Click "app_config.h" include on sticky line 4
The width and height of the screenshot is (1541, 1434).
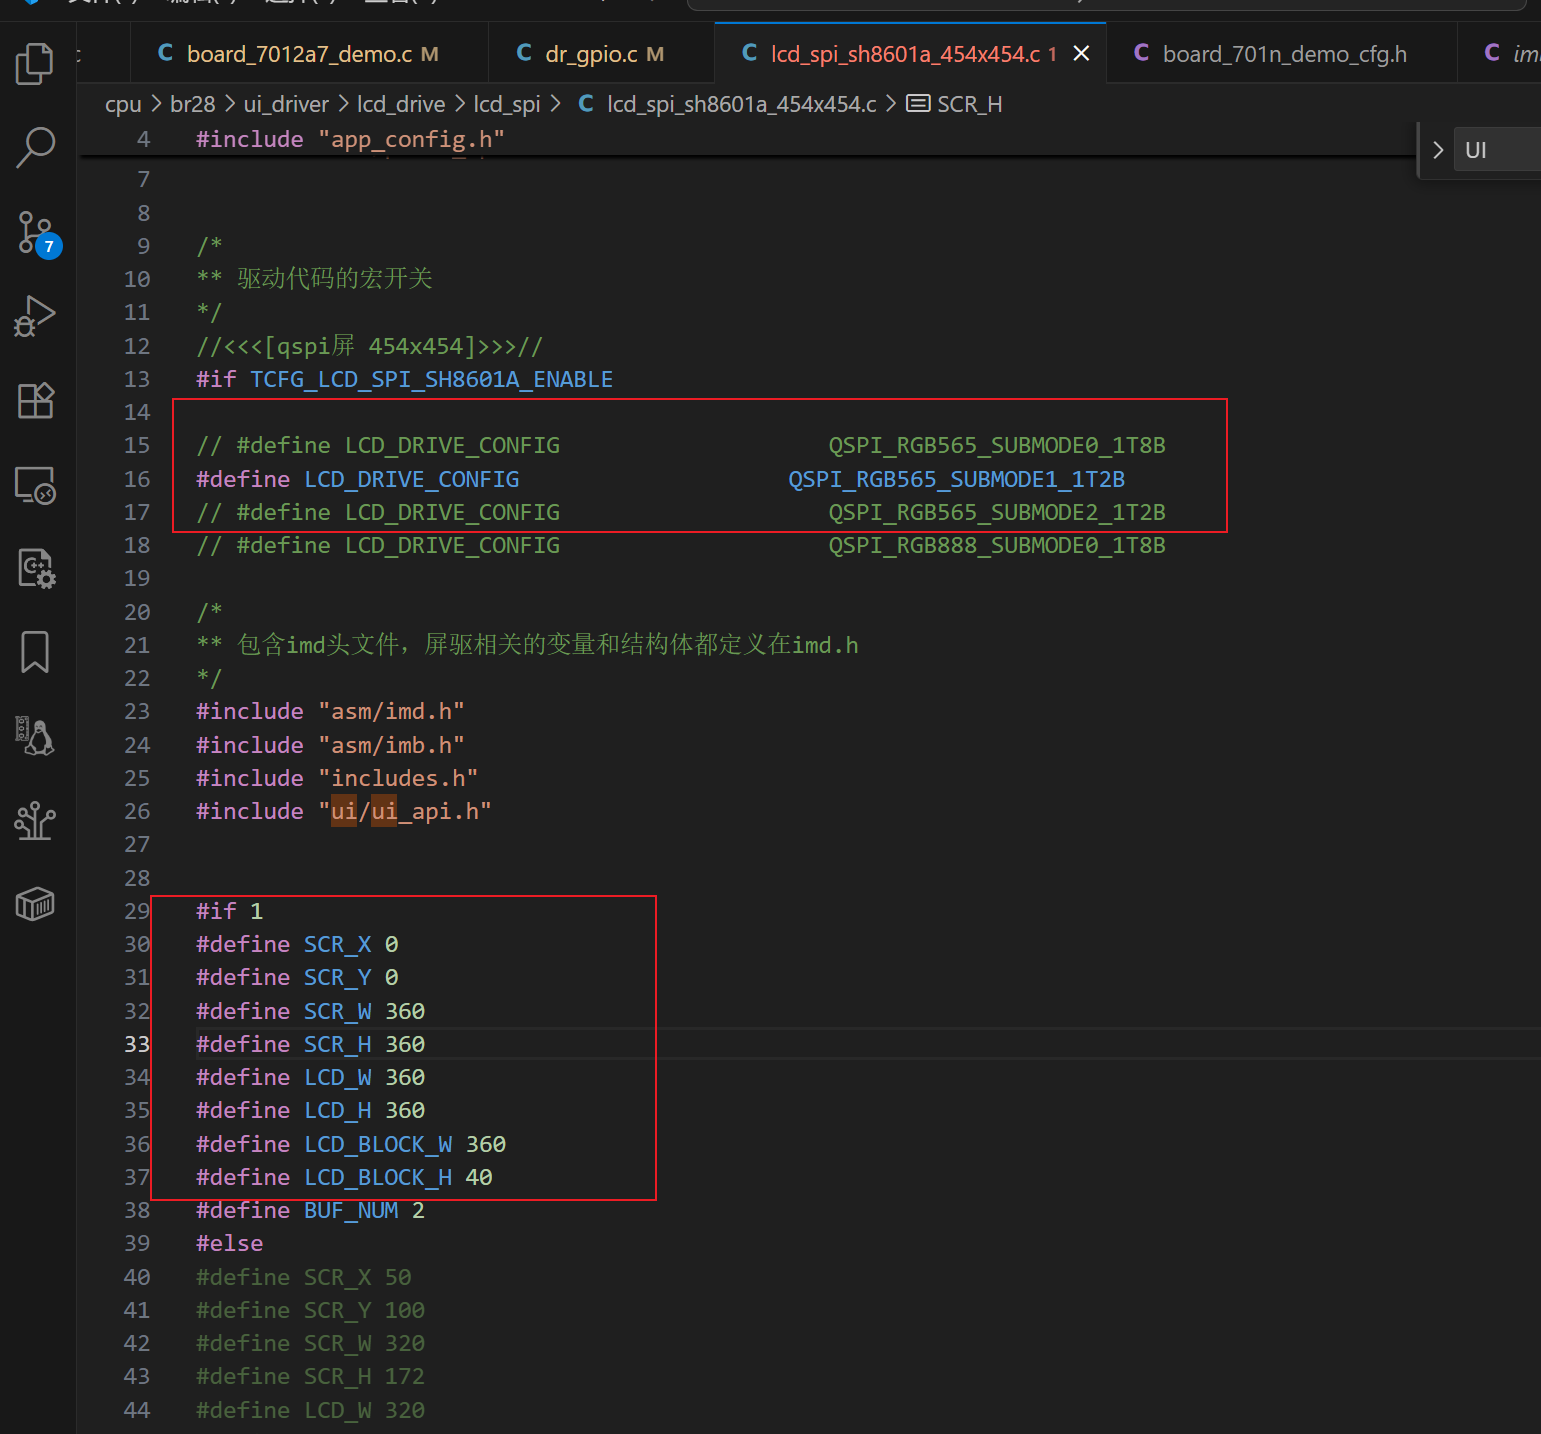(x=412, y=139)
